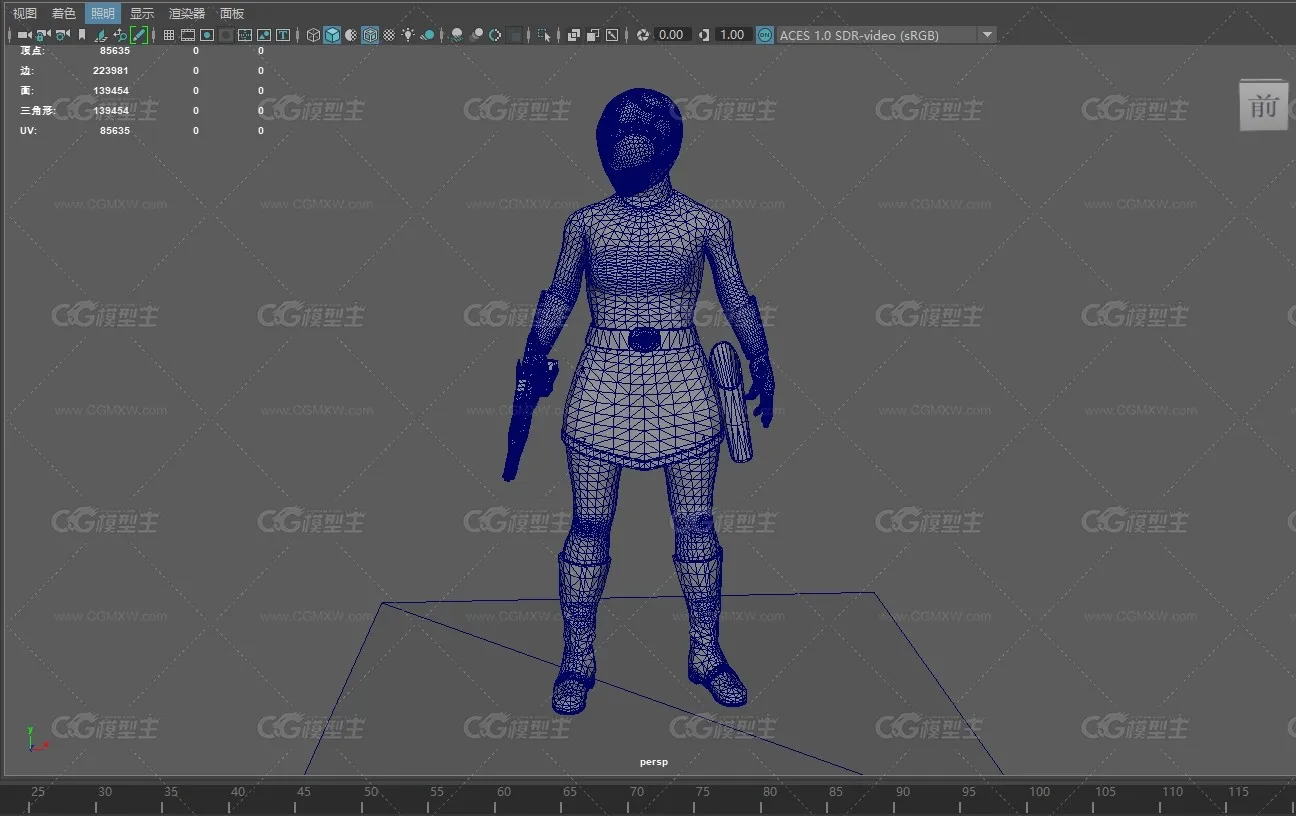Click the 前 face of the ViewCube

pyautogui.click(x=1264, y=105)
